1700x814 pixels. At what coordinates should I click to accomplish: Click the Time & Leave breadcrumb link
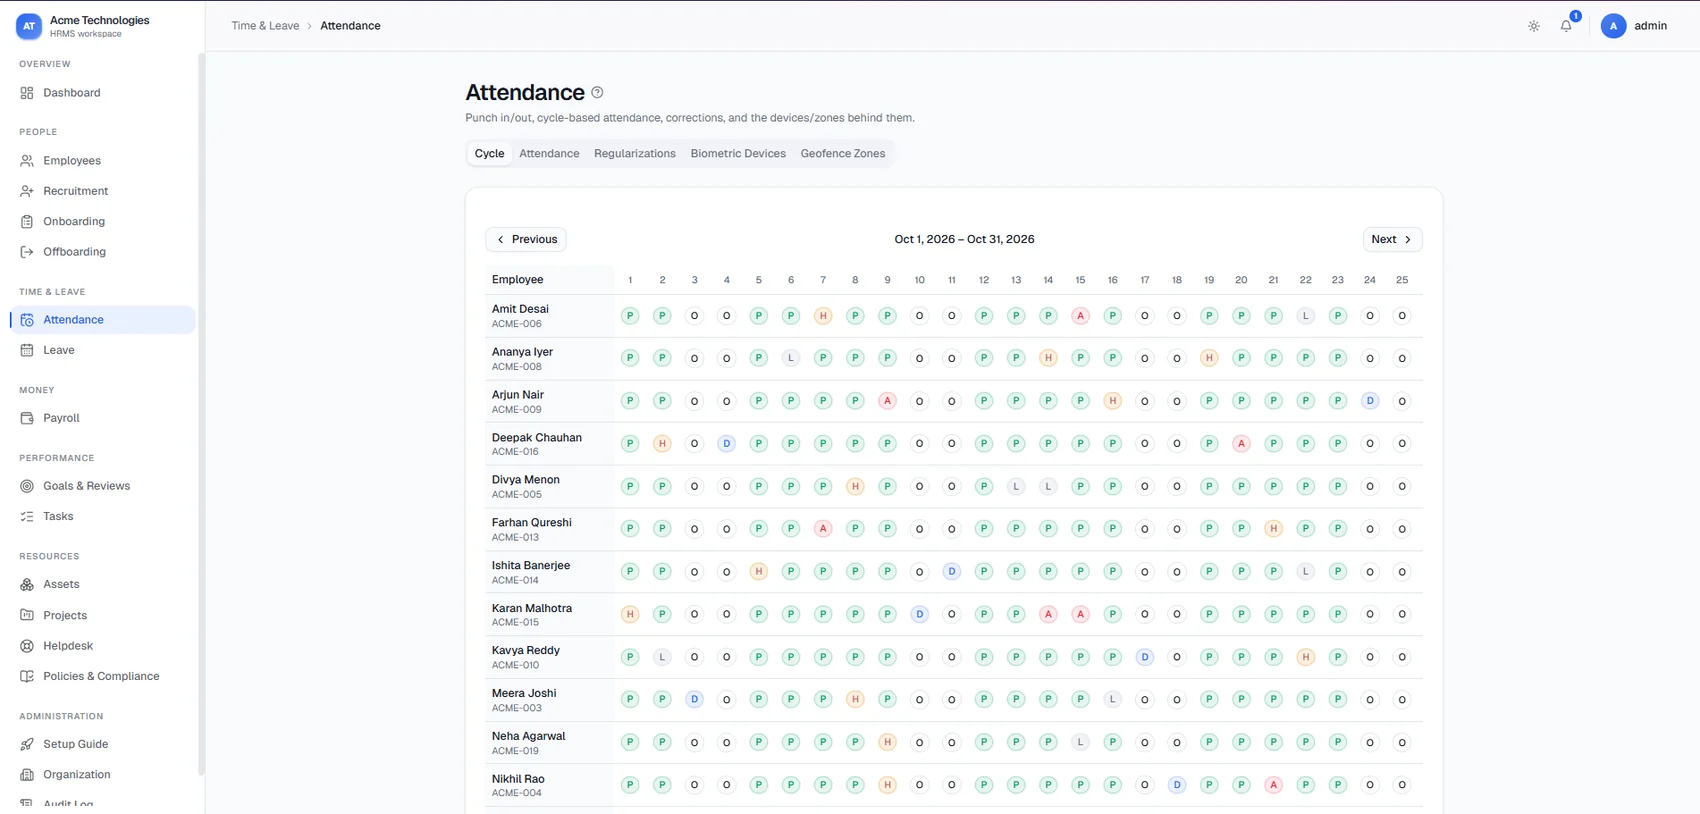point(265,26)
